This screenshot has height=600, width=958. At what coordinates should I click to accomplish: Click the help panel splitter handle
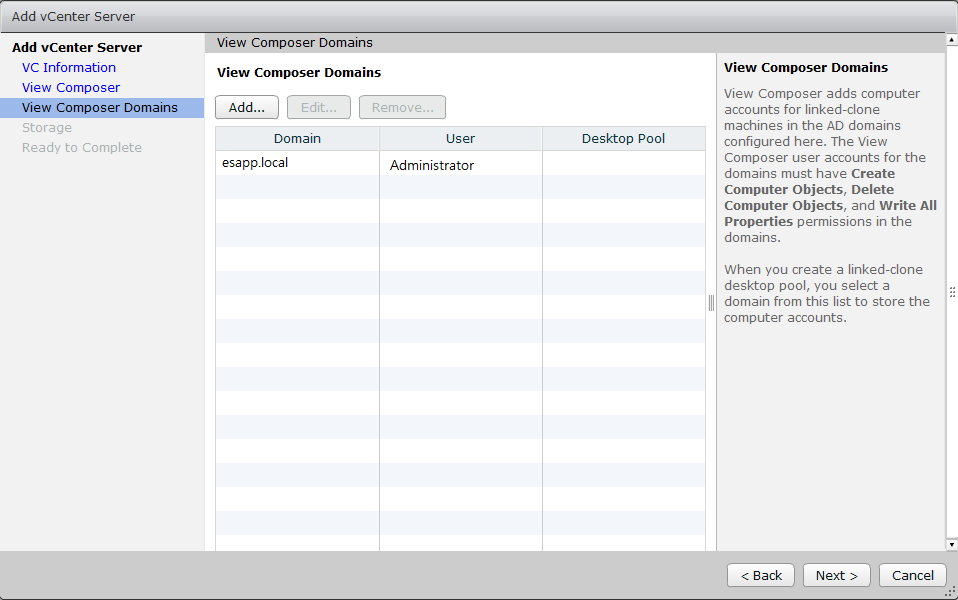[711, 302]
